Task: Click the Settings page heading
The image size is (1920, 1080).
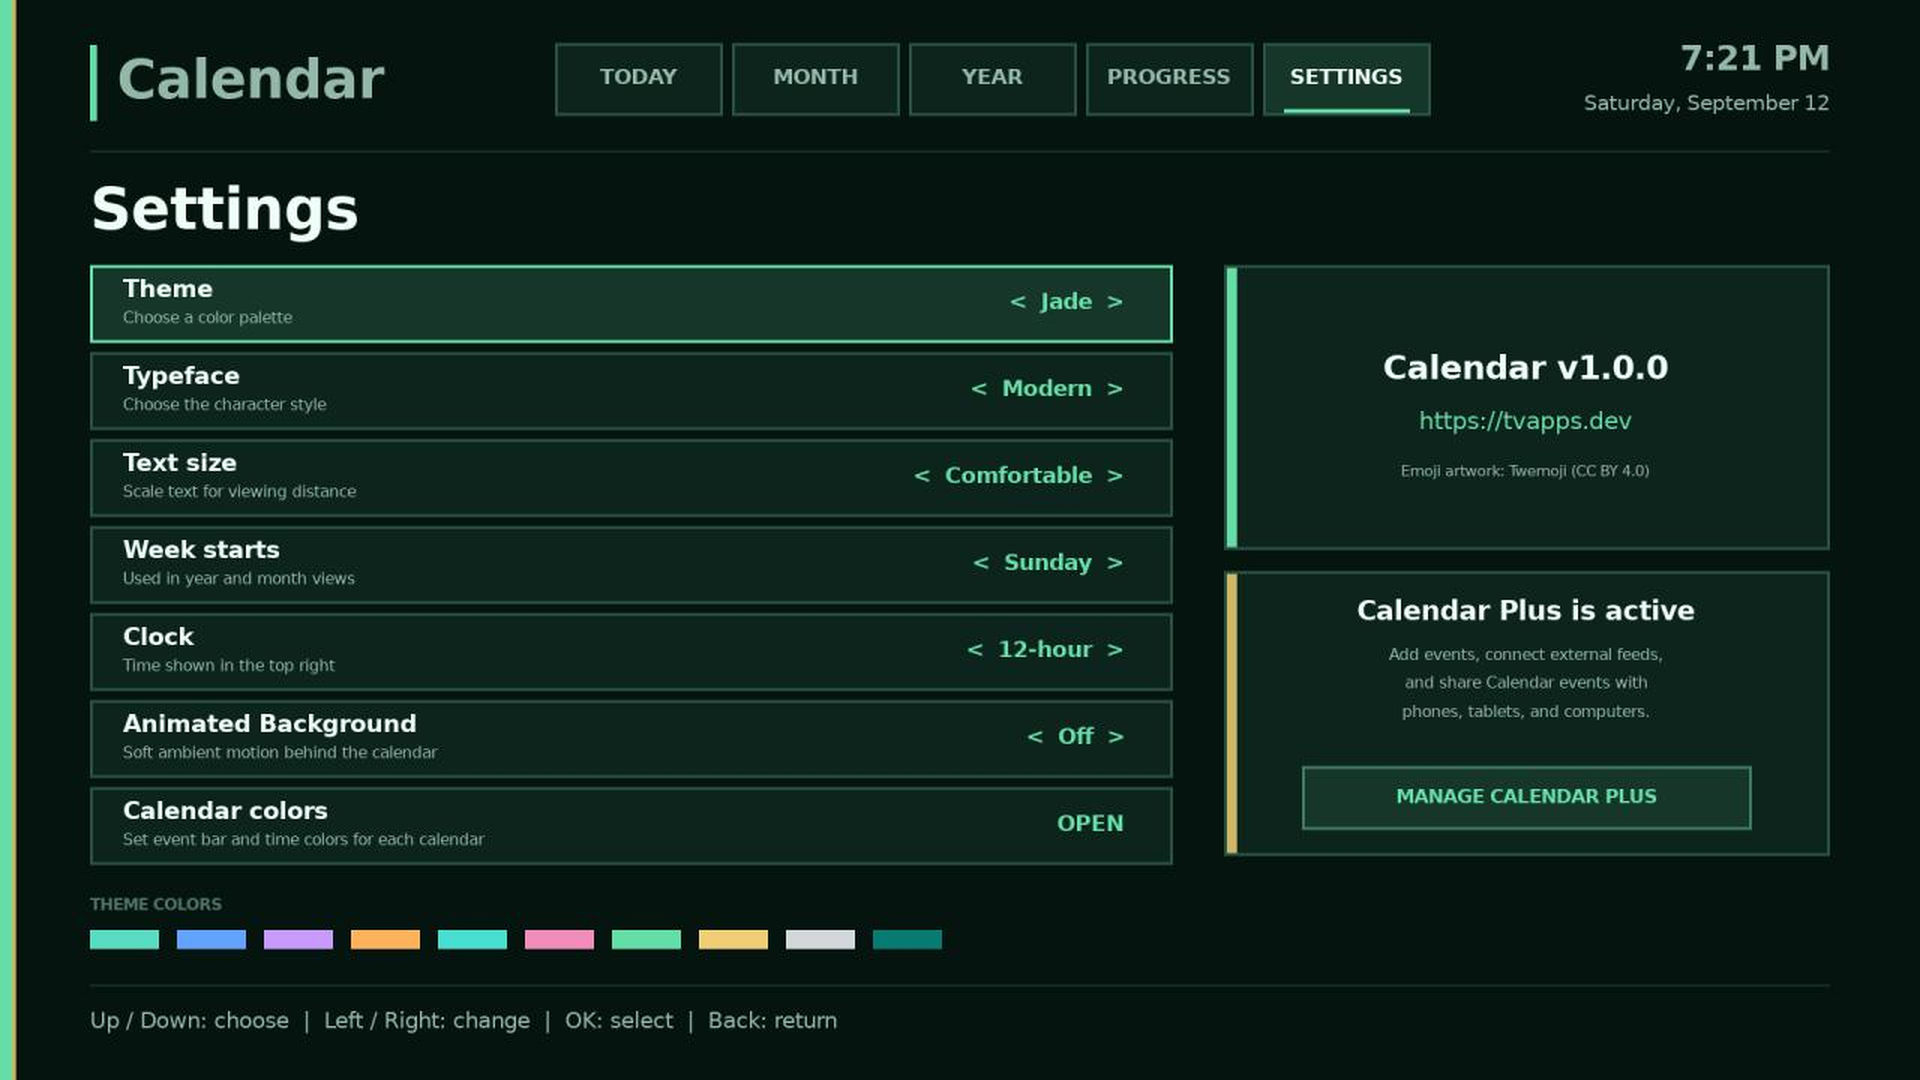Action: tap(224, 210)
